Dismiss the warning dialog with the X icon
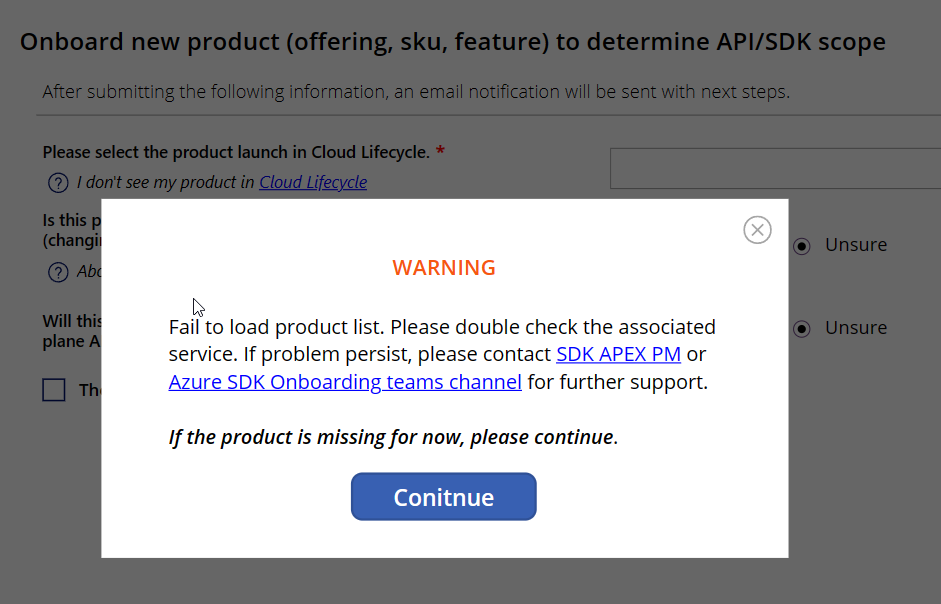Screen dimensions: 941x604 (x=757, y=229)
